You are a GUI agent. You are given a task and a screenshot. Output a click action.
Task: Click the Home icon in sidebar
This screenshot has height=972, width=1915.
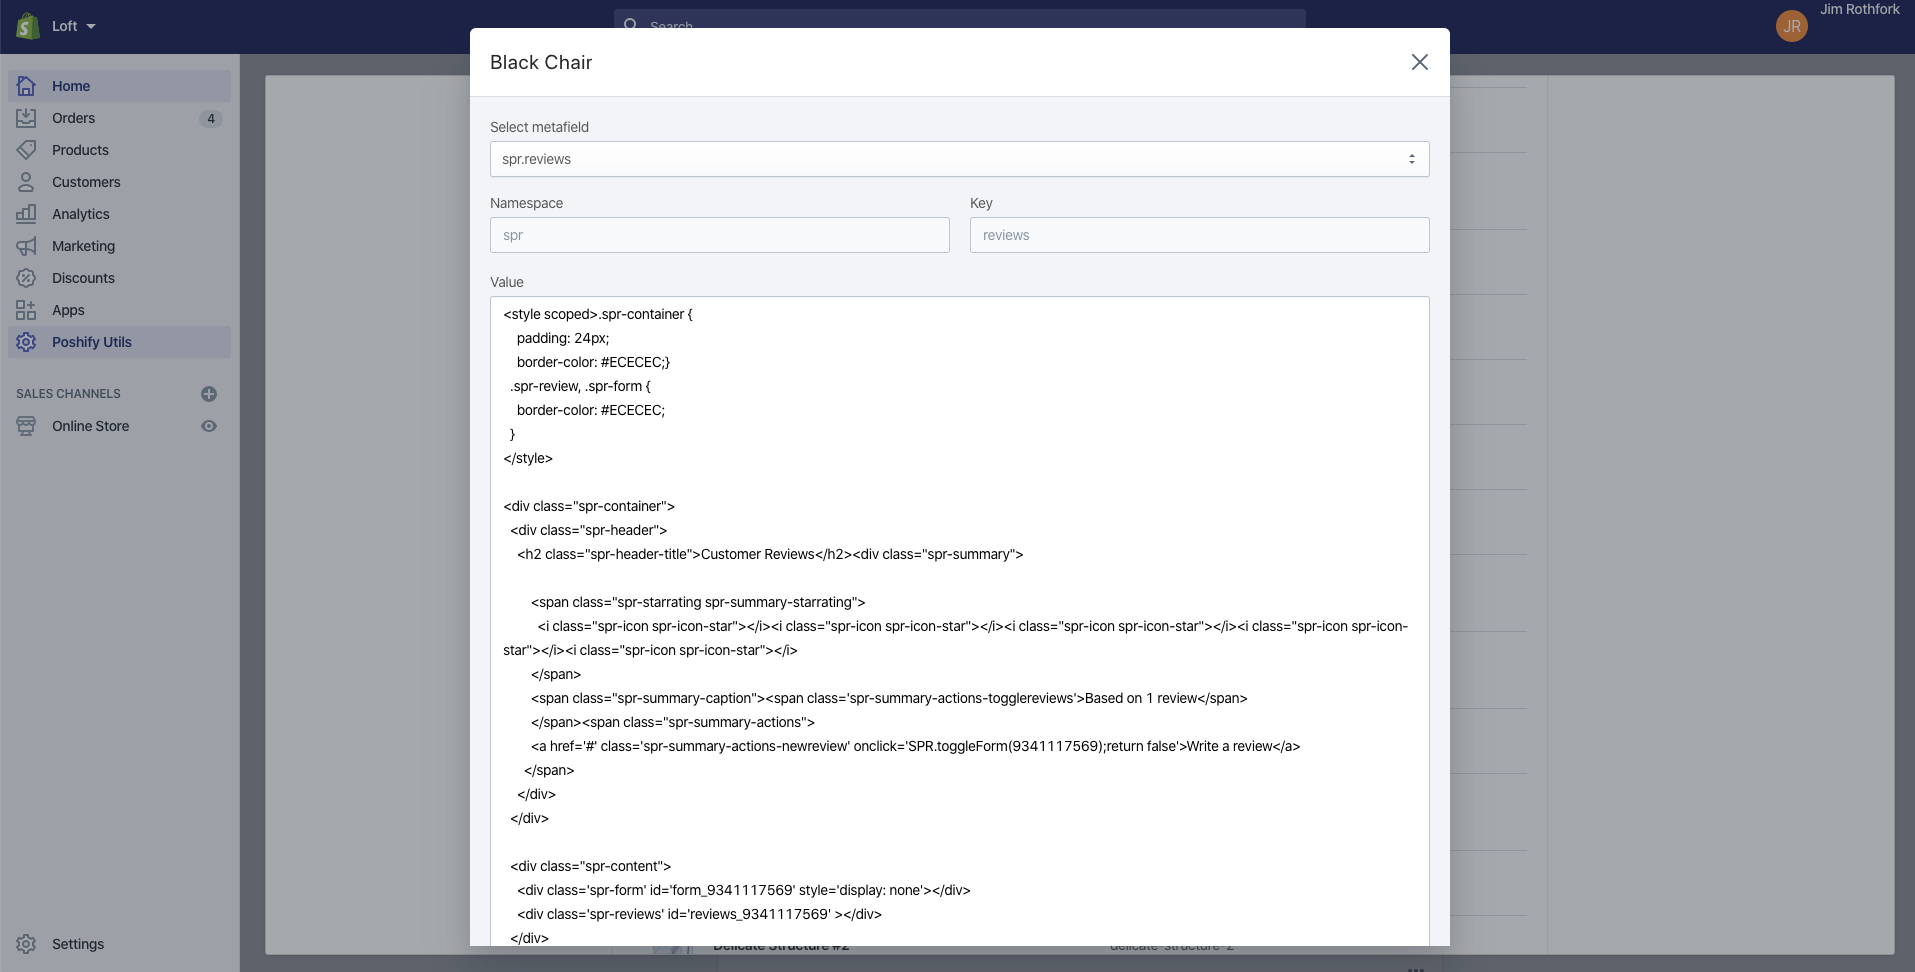pos(26,86)
